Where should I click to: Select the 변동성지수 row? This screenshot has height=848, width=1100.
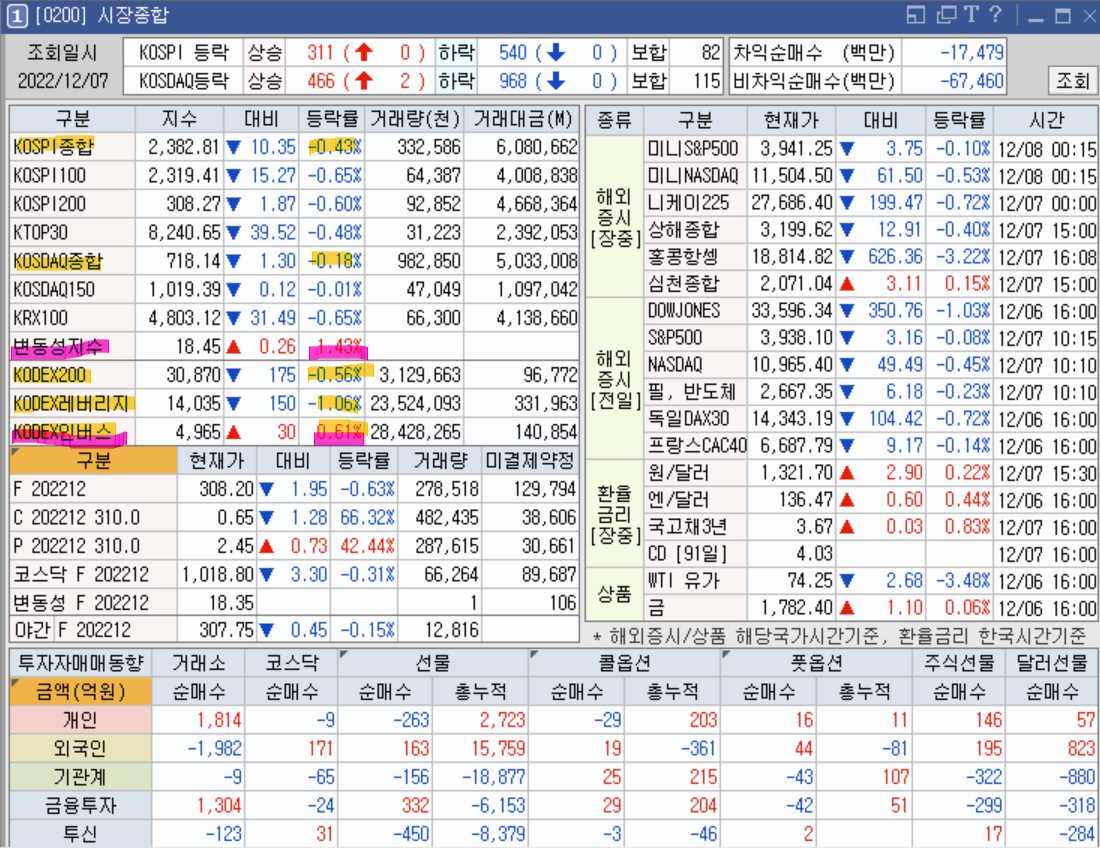(x=295, y=346)
